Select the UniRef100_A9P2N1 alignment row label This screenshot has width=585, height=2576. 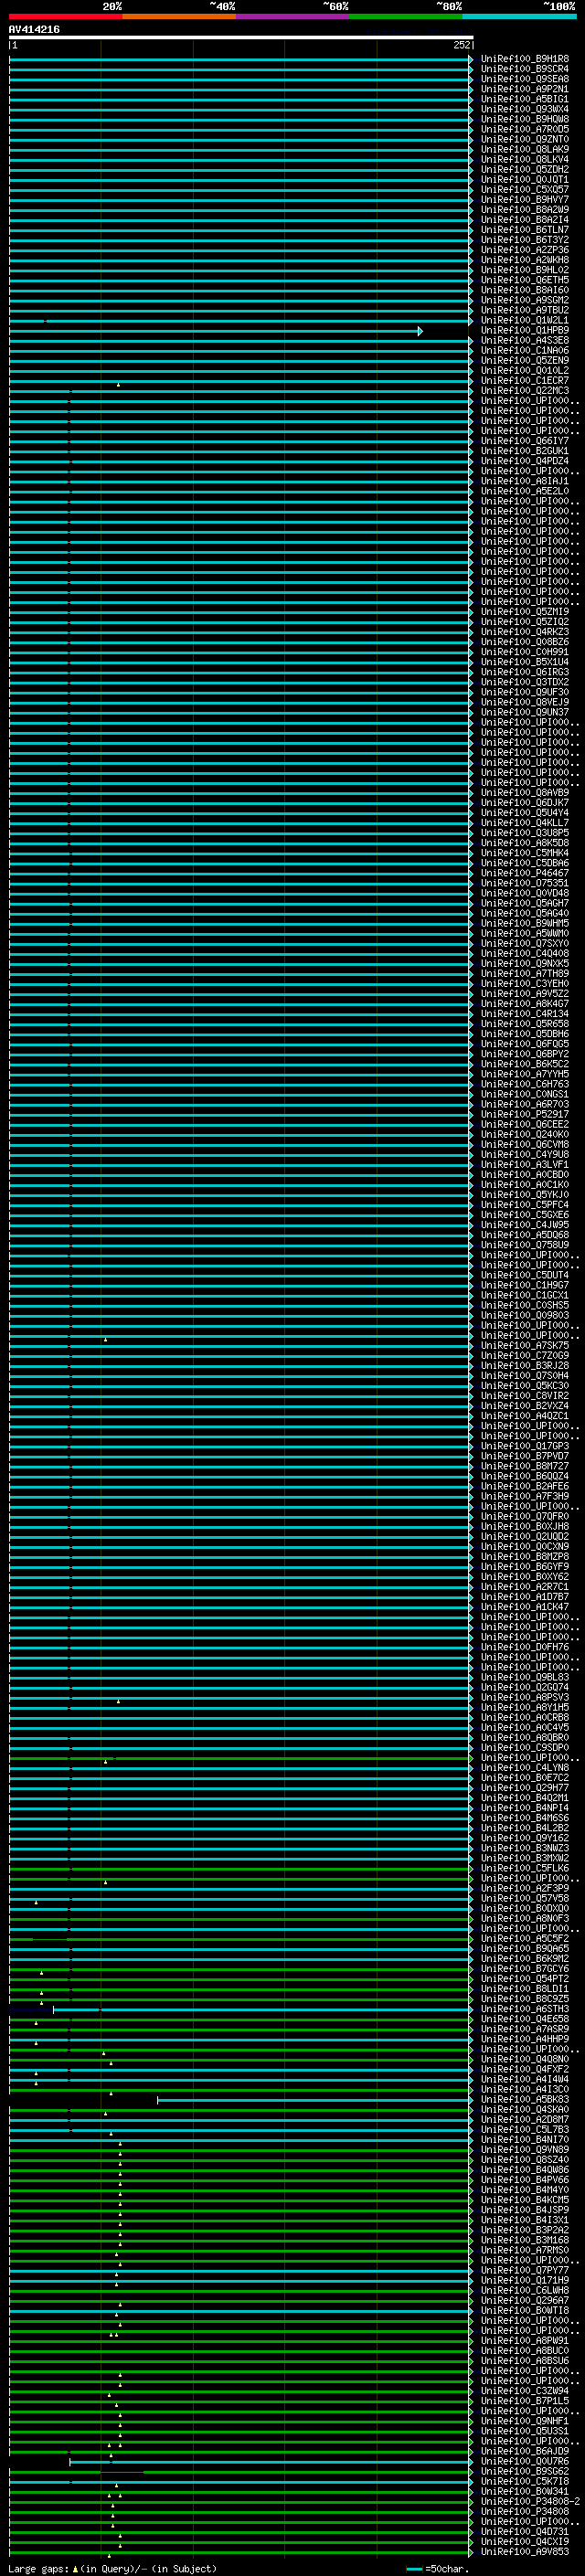tap(525, 89)
